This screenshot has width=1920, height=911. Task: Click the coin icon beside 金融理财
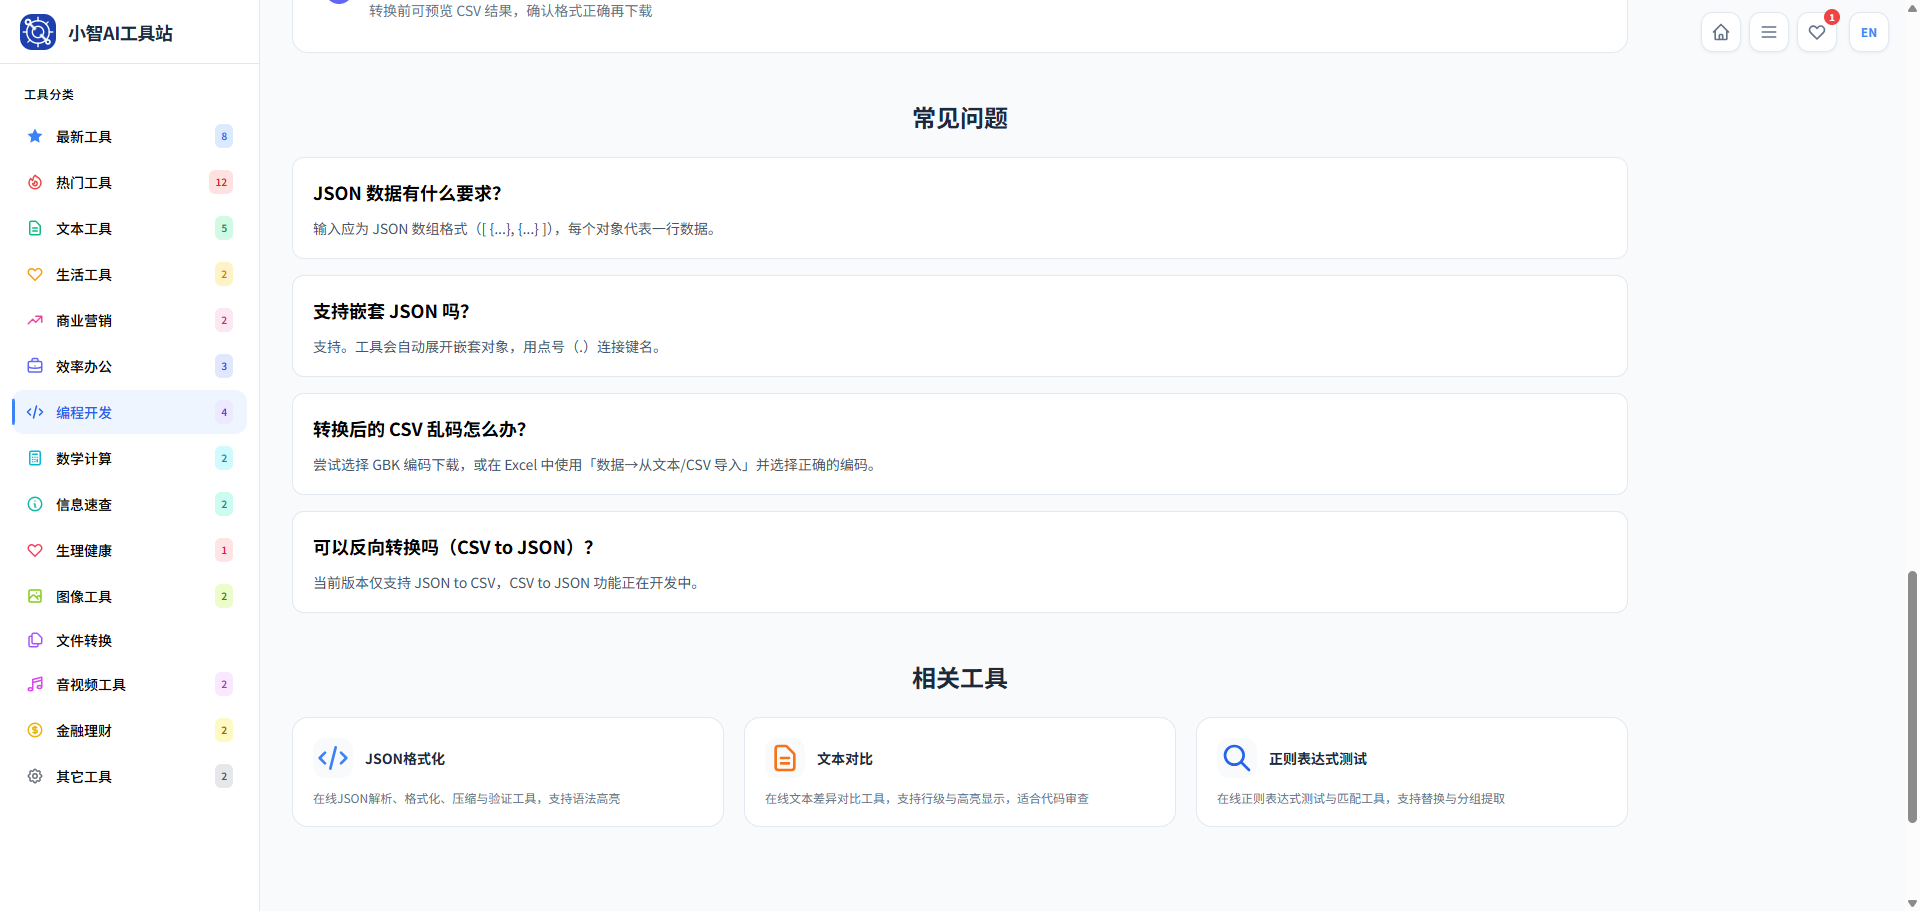[35, 730]
